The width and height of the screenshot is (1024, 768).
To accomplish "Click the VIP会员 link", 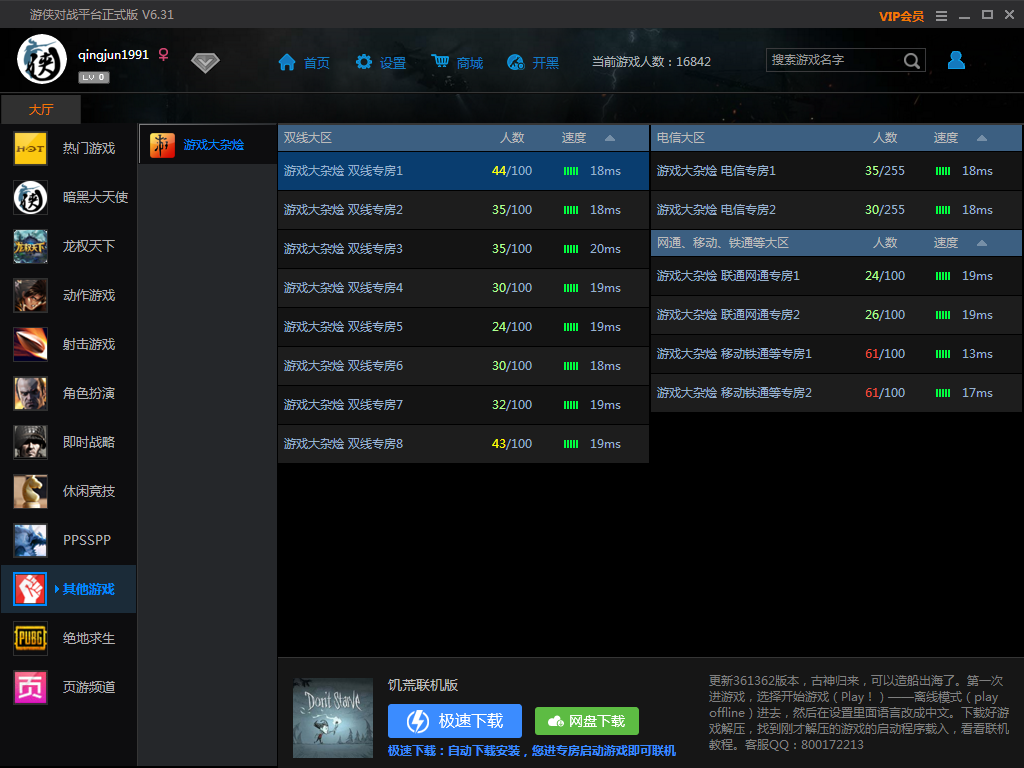I will [x=901, y=16].
